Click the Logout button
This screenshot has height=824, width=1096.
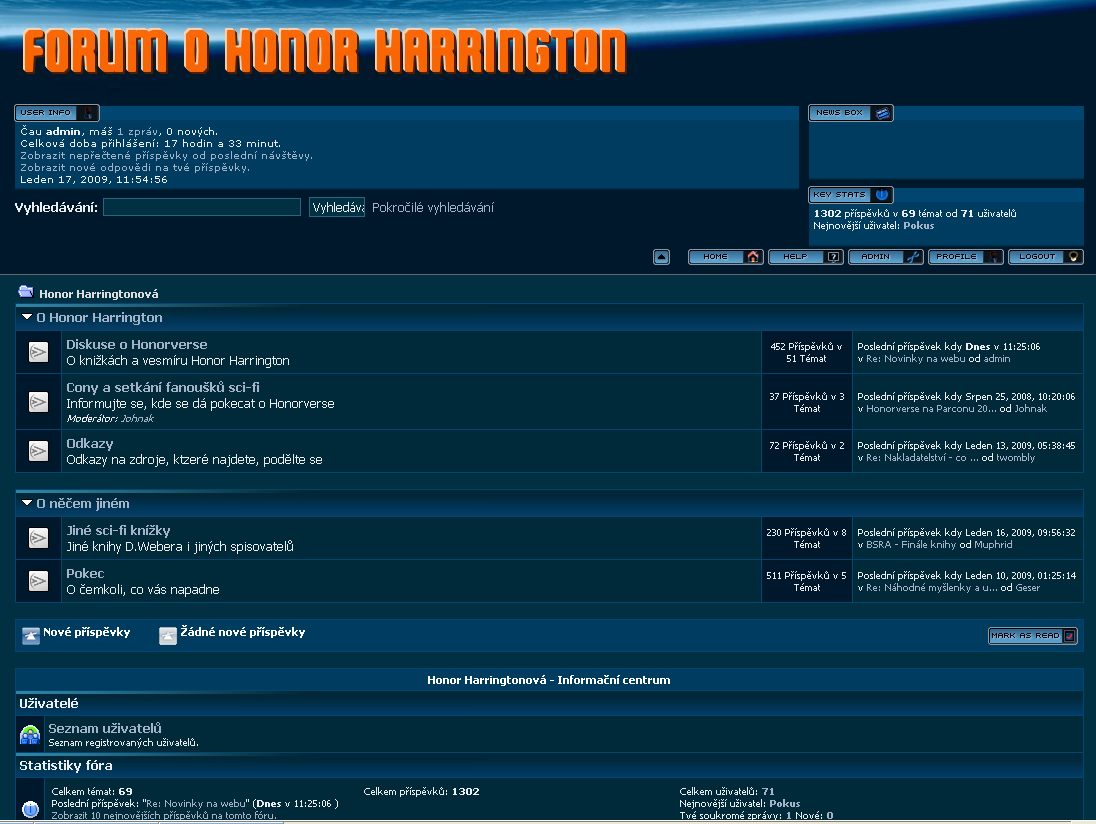pos(1045,257)
